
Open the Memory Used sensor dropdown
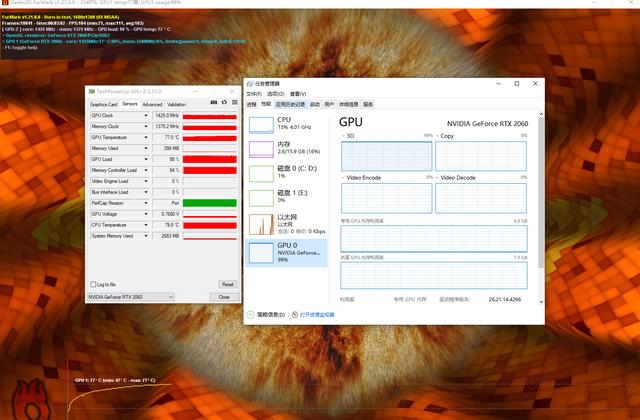pos(146,149)
